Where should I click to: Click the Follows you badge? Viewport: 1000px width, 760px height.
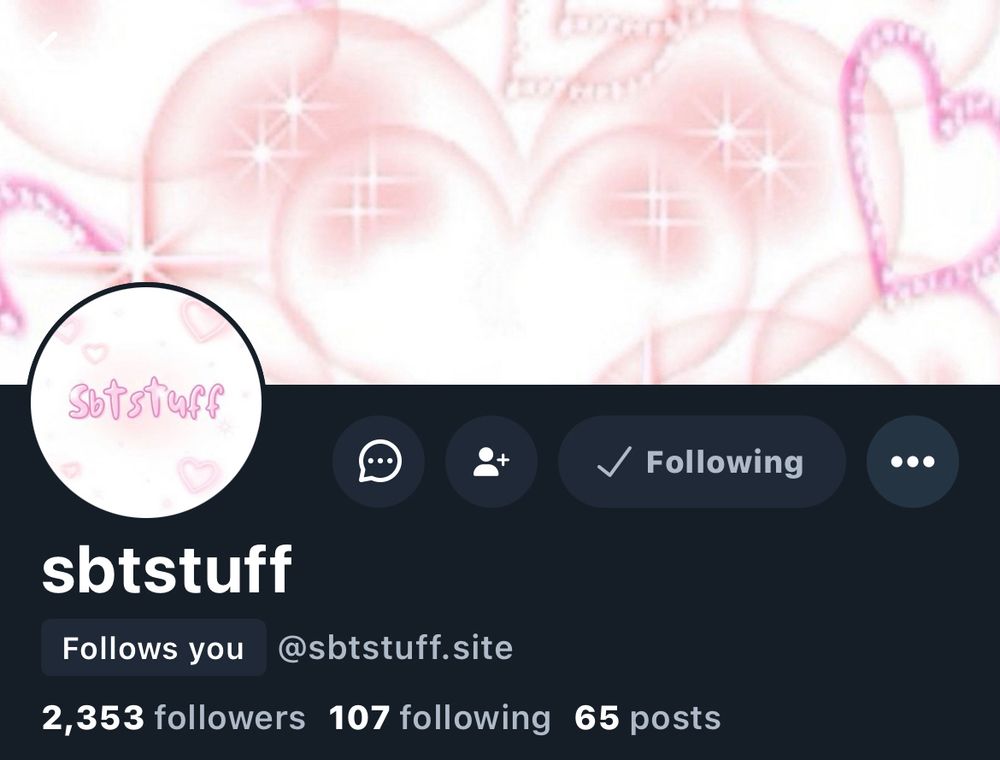[153, 648]
